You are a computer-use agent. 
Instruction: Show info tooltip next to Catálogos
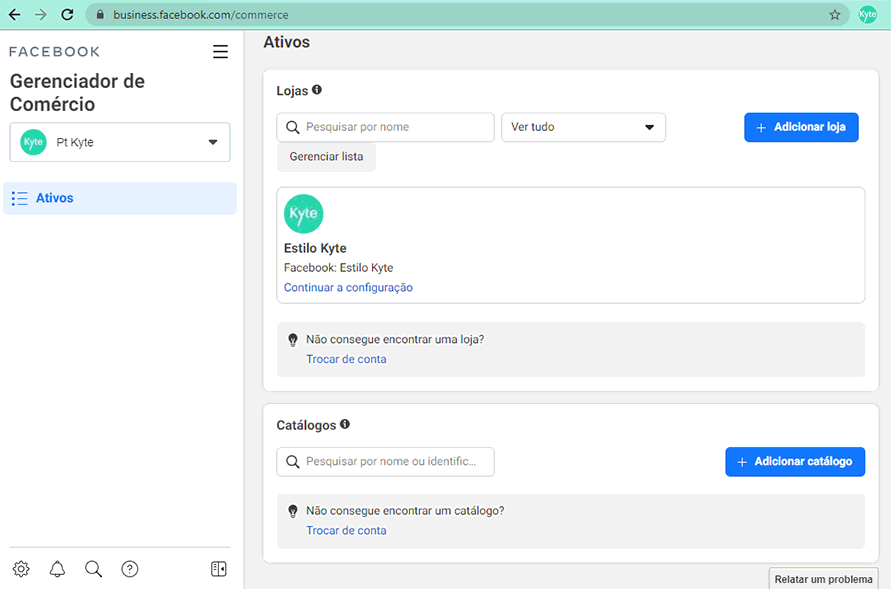click(x=345, y=424)
